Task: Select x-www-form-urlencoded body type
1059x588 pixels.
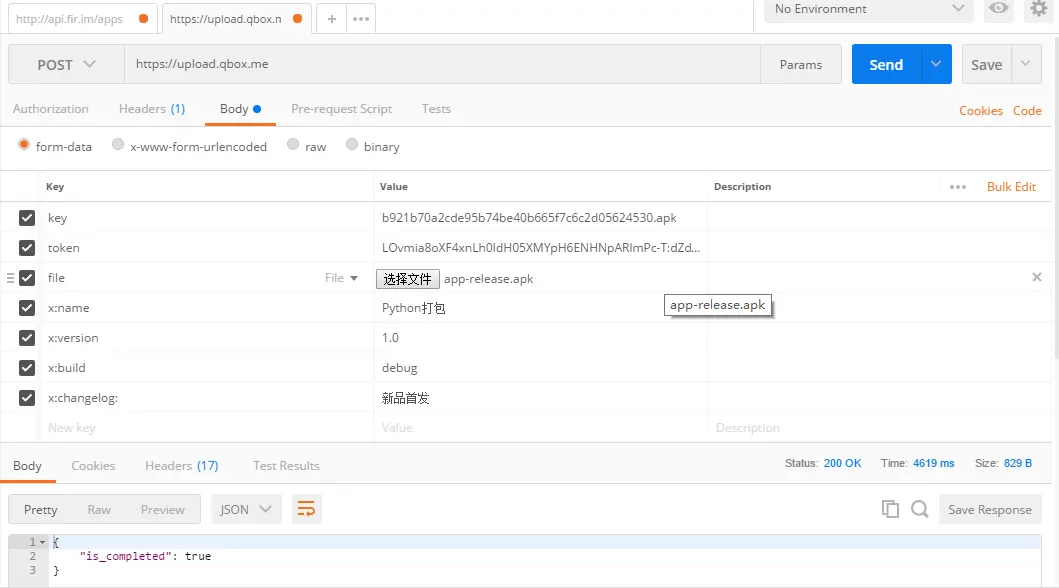Action: [118, 144]
